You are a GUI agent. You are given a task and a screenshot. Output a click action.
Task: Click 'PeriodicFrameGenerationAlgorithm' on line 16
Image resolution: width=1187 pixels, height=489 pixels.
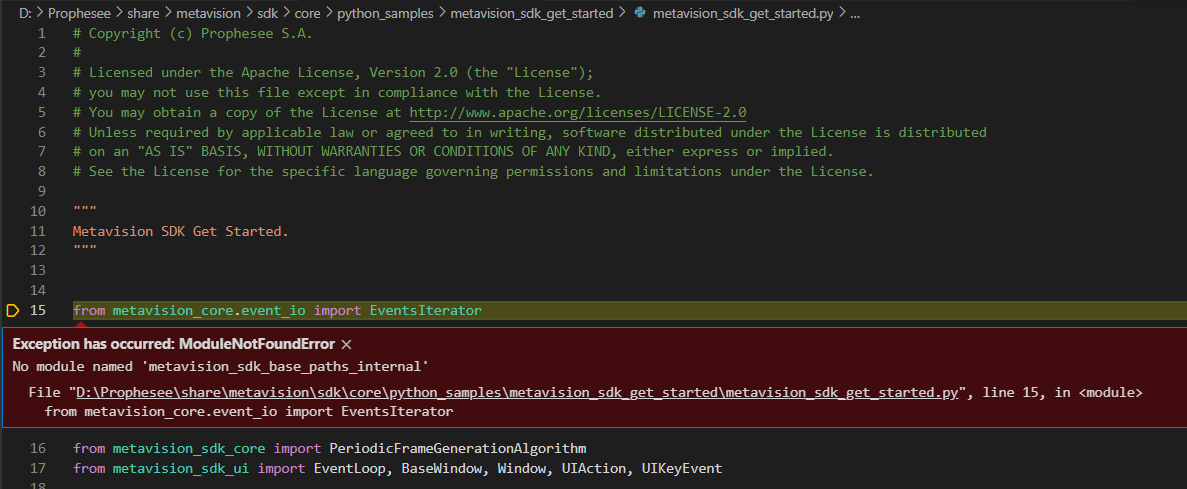click(x=458, y=449)
